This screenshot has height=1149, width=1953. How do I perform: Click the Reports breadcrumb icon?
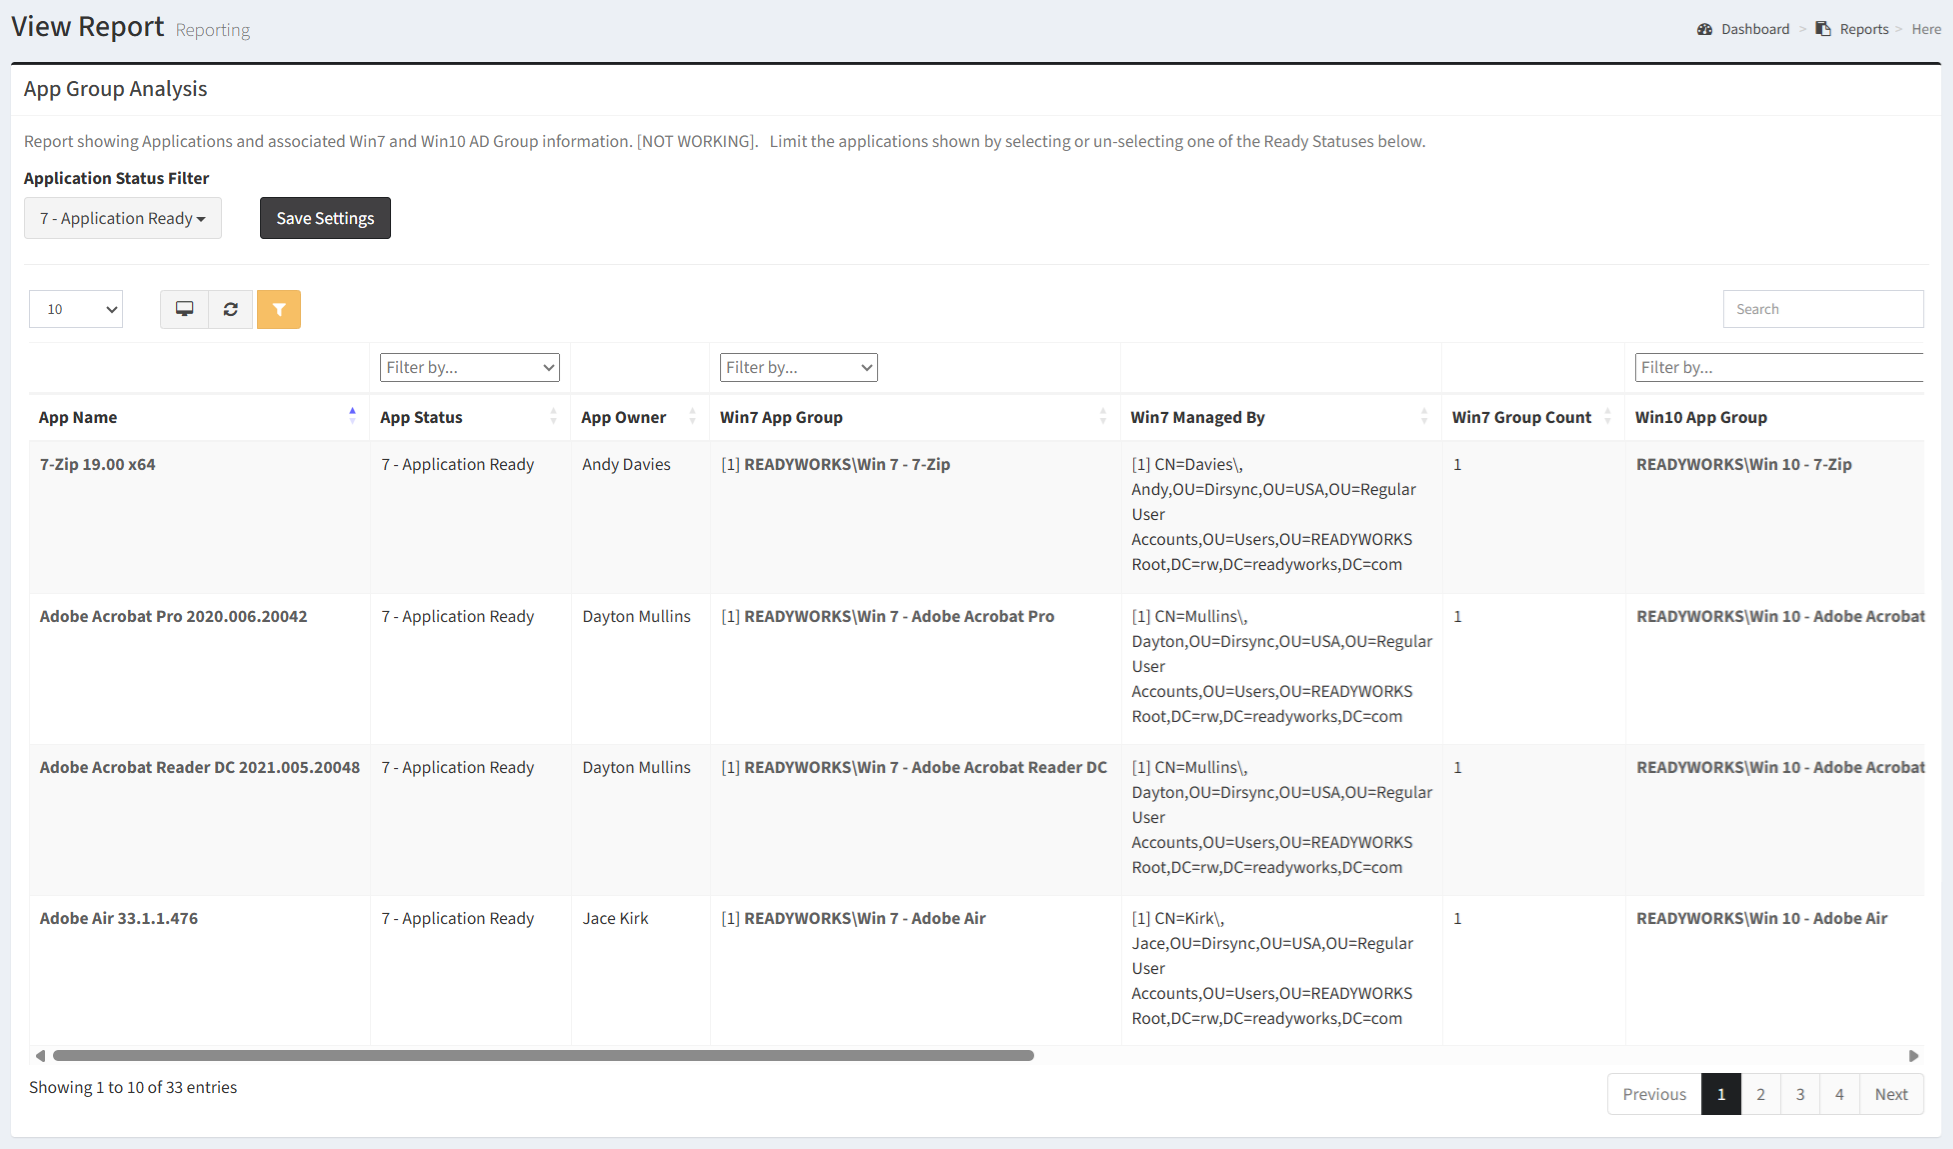pyautogui.click(x=1823, y=29)
